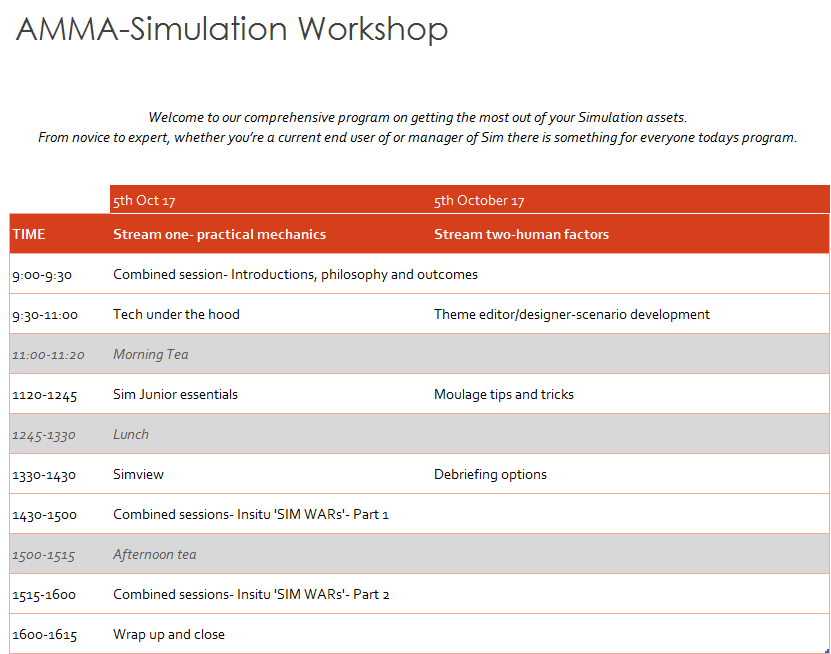The image size is (831, 654).
Task: Click the welcome message italic paragraph
Action: pos(417,128)
